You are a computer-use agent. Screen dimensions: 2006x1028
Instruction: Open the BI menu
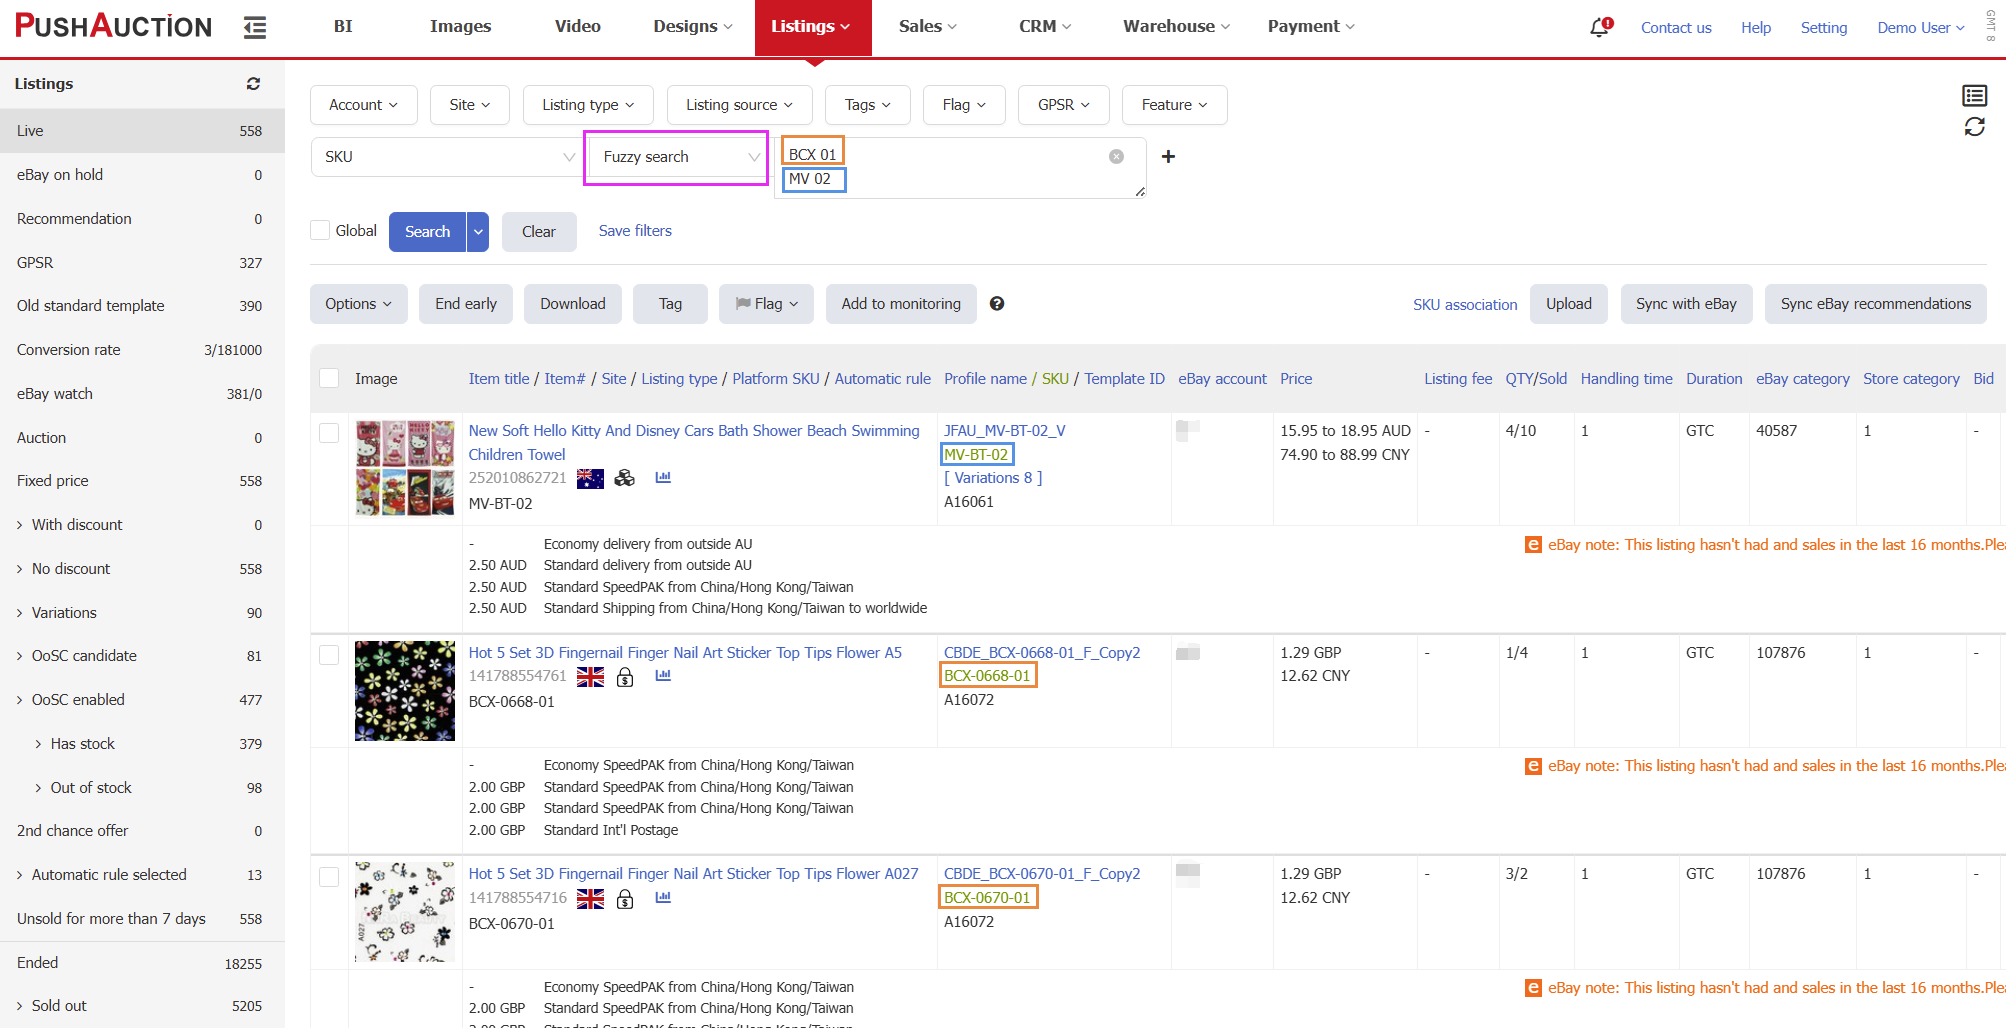pyautogui.click(x=343, y=27)
